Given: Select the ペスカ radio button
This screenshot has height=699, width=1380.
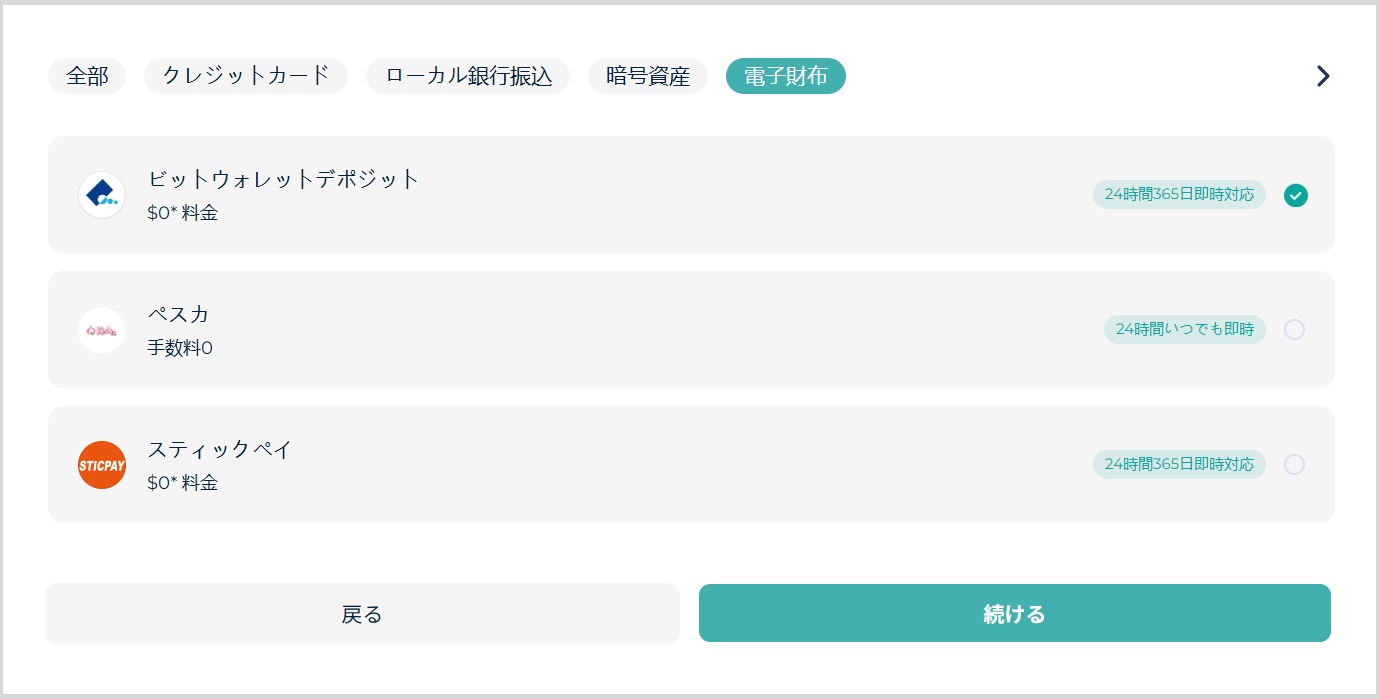Looking at the screenshot, I should [x=1295, y=330].
